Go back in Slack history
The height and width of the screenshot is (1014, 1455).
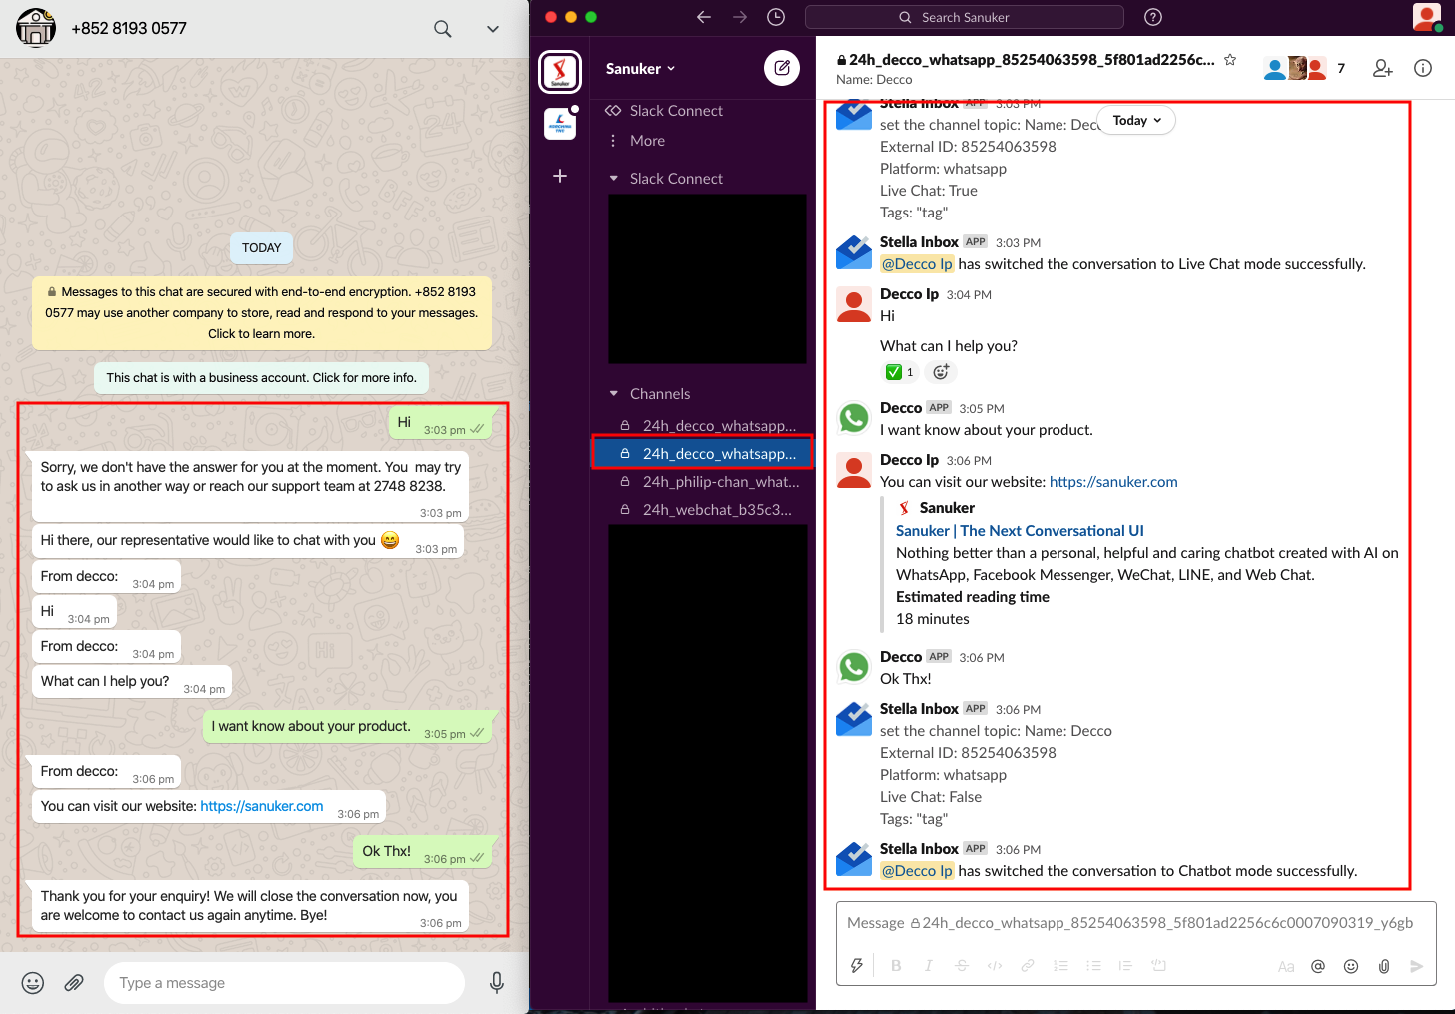704,17
